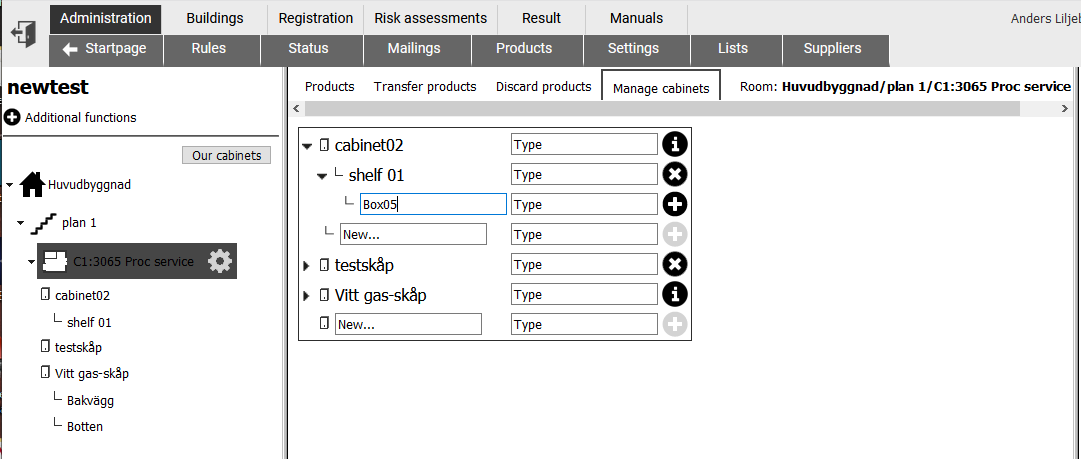
Task: Open room settings gear for C1:3065
Action: coord(221,261)
